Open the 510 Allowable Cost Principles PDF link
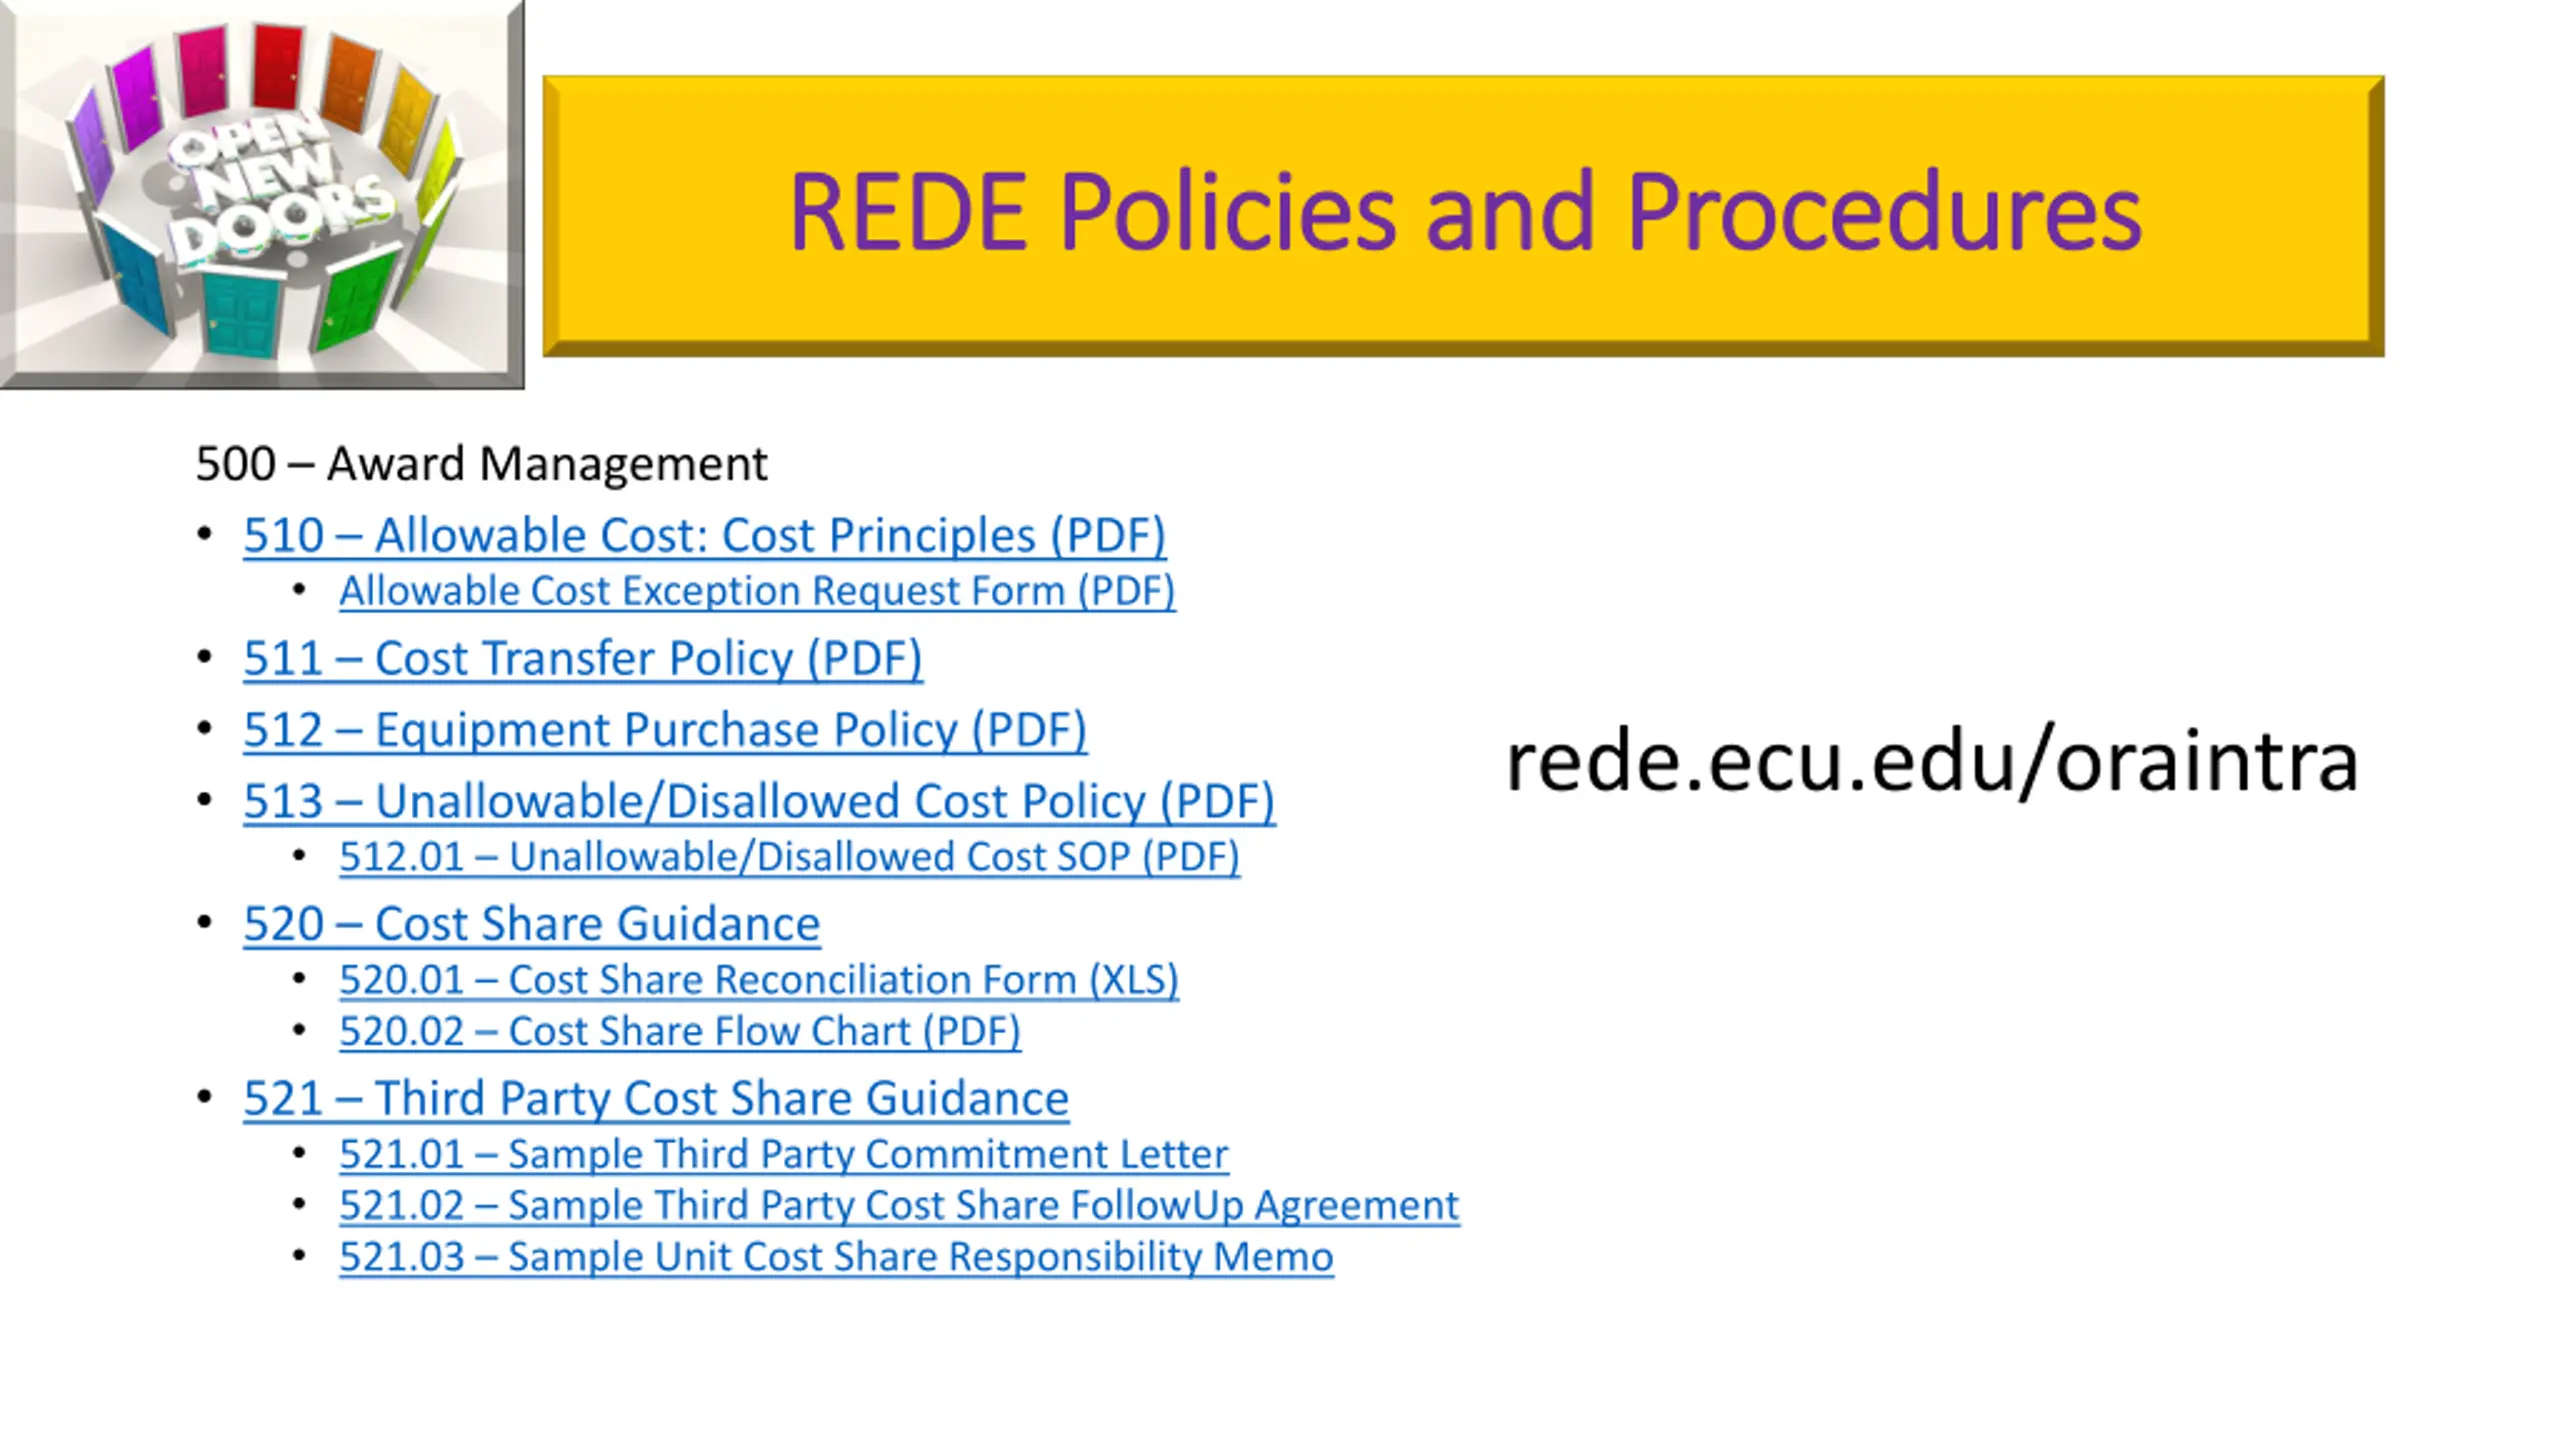The image size is (2560, 1440). click(705, 535)
